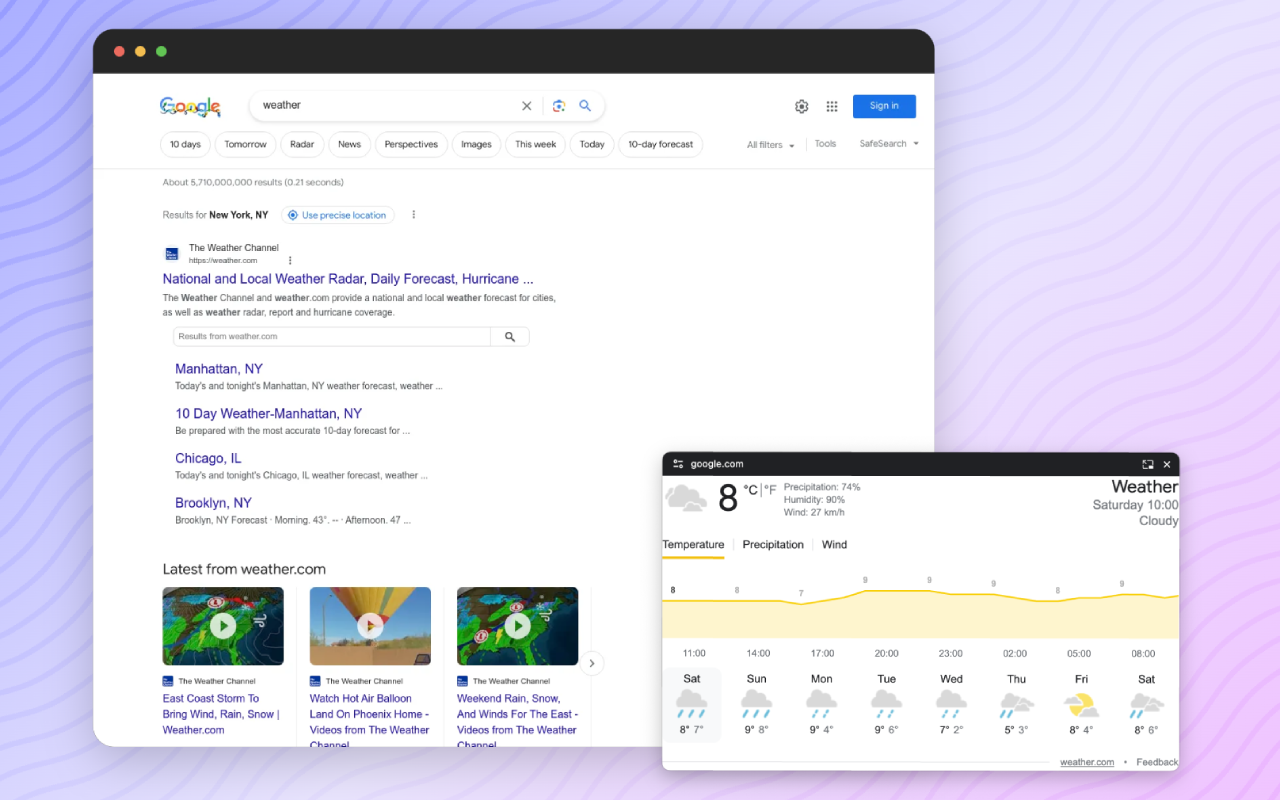Screen dimensions: 1280x800
Task: Show next videos with the carousel arrow
Action: 592,663
